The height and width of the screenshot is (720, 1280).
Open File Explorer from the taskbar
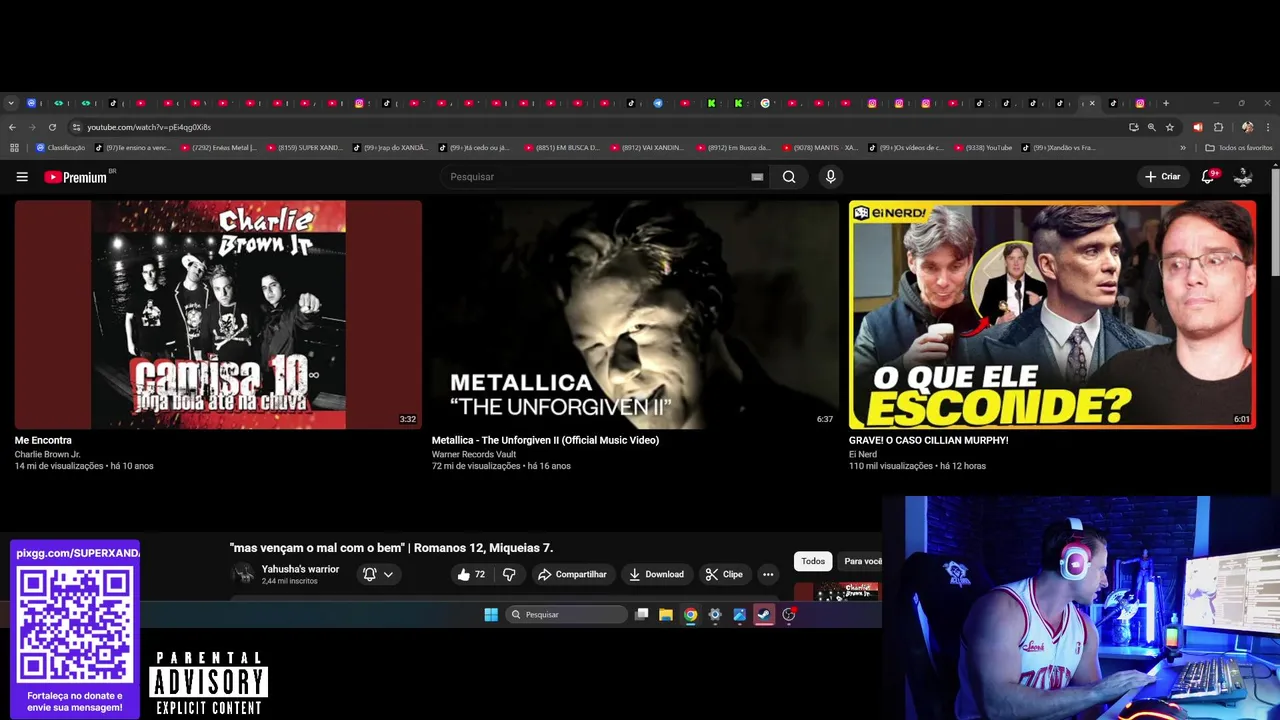666,615
